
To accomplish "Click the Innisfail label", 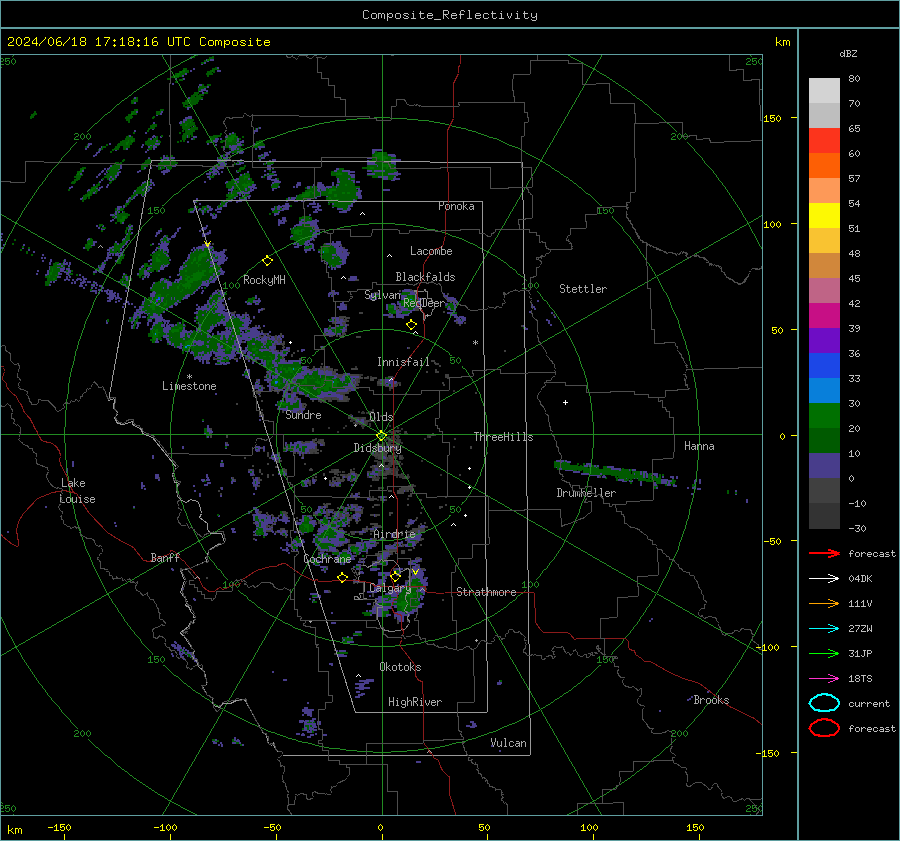I will tap(403, 362).
